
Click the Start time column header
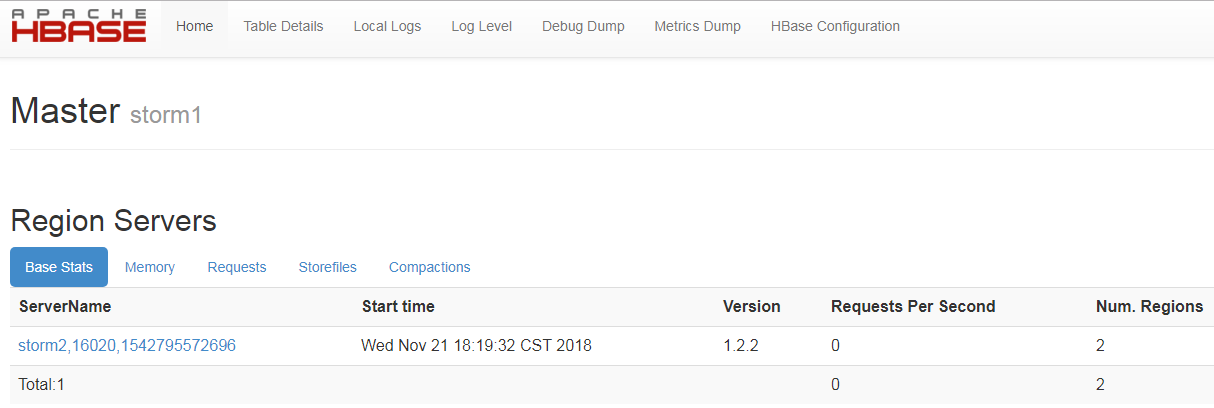click(x=398, y=307)
